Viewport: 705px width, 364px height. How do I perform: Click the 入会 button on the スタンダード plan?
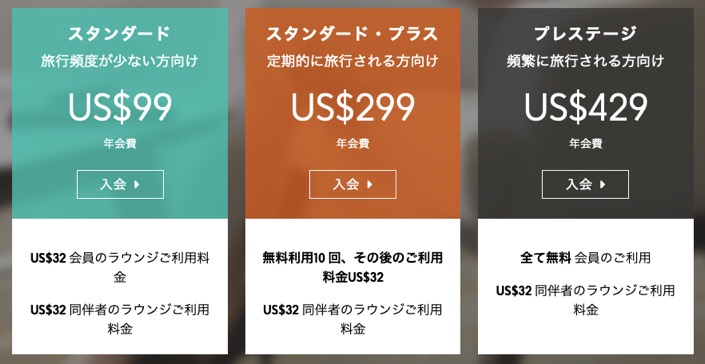[x=120, y=184]
